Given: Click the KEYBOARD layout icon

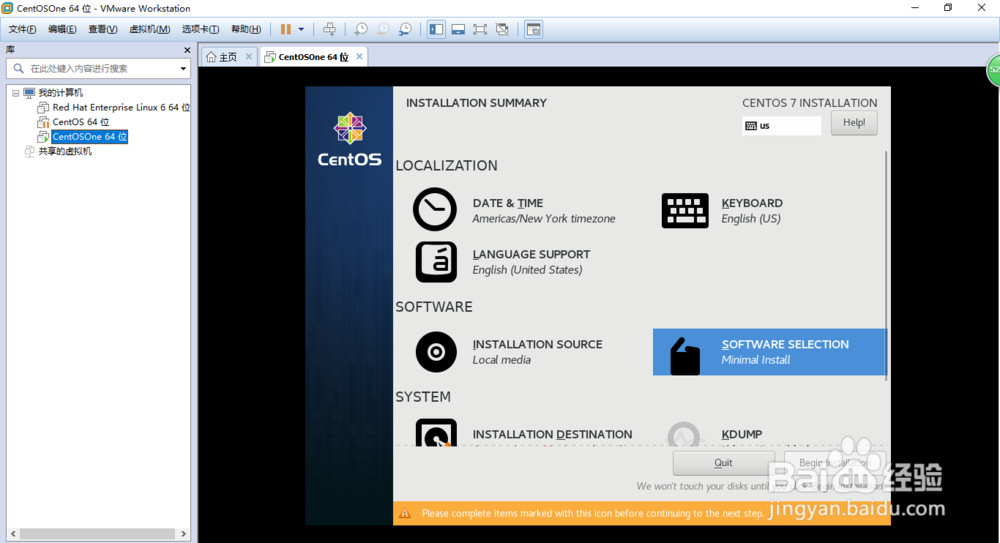Looking at the screenshot, I should coord(685,211).
